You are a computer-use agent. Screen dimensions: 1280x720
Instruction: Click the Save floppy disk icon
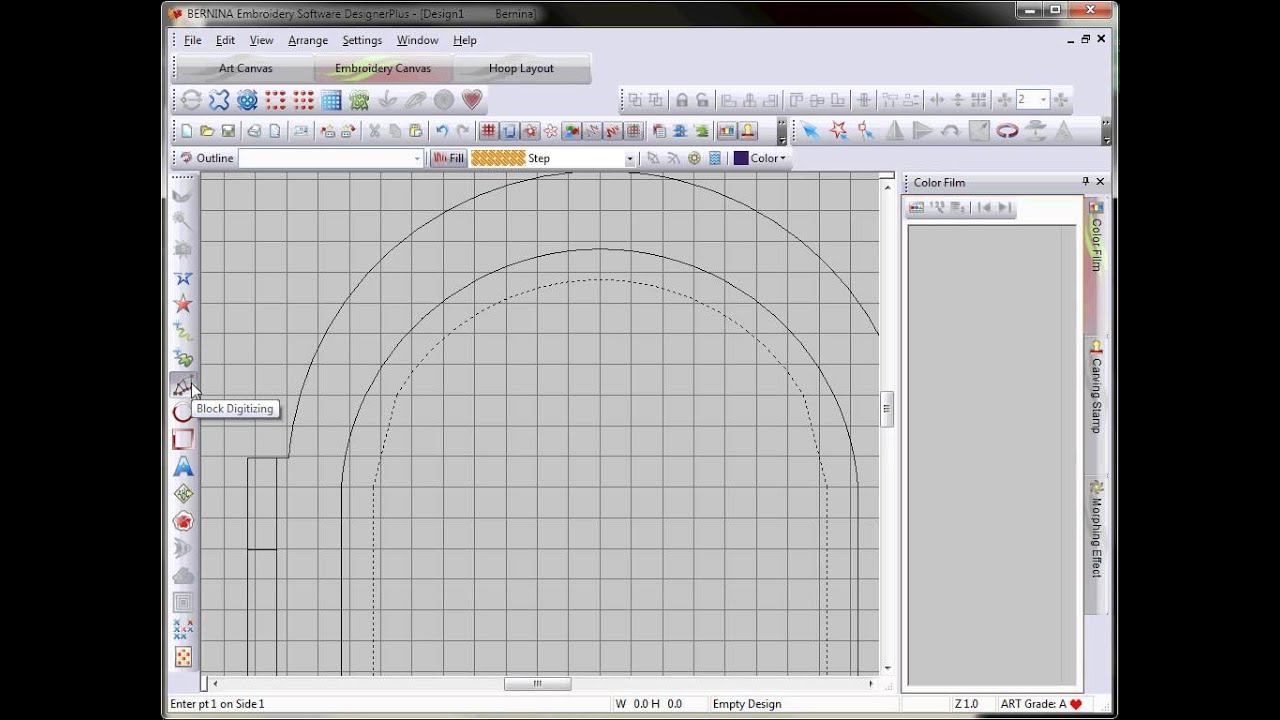(228, 131)
